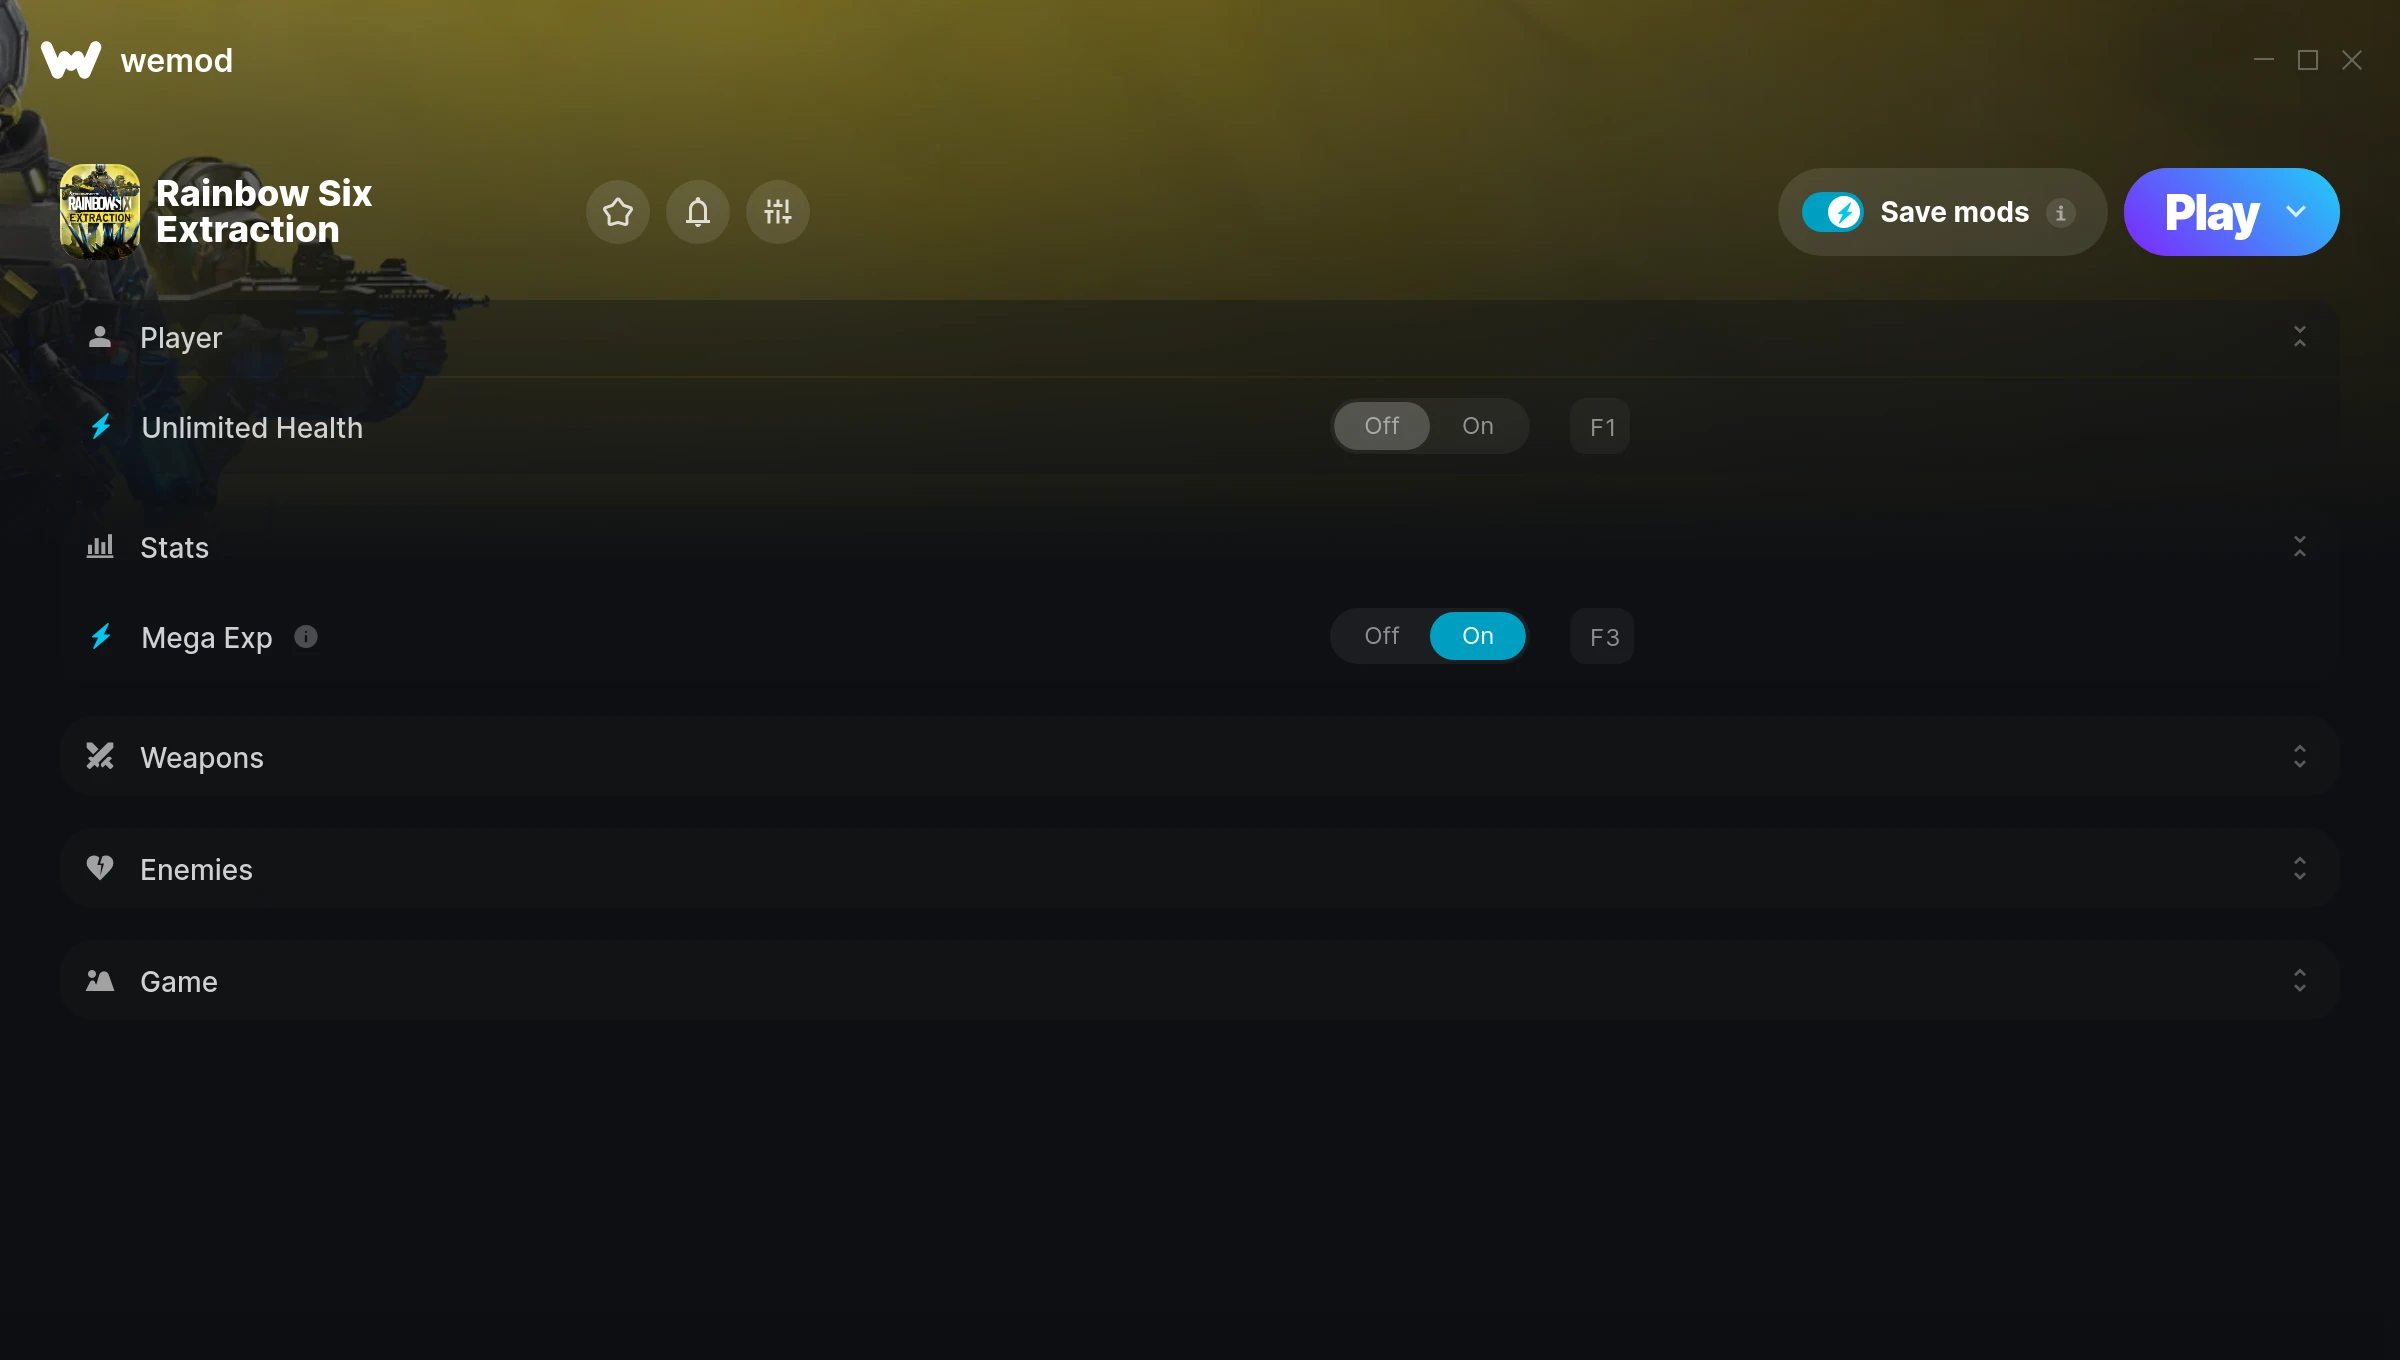Viewport: 2400px width, 1360px height.
Task: Turn Mega Exp Off
Action: (x=1381, y=636)
